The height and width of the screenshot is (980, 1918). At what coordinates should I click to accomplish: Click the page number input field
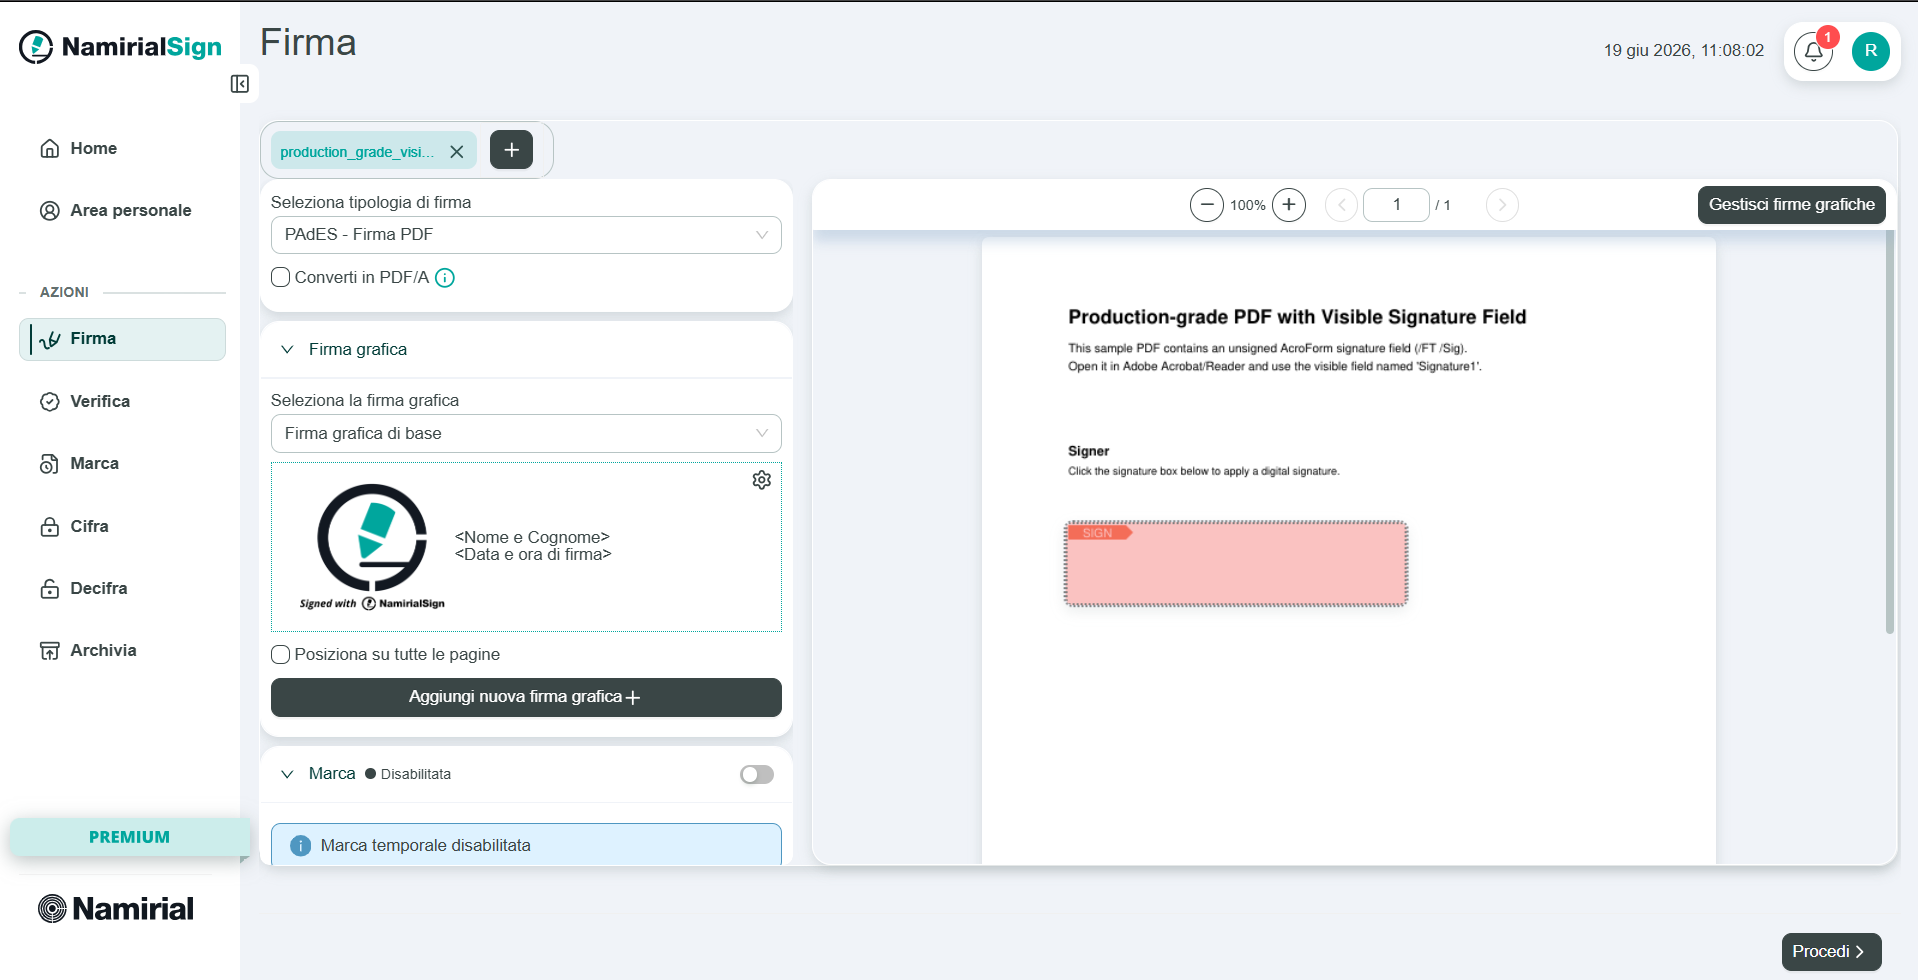tap(1396, 205)
